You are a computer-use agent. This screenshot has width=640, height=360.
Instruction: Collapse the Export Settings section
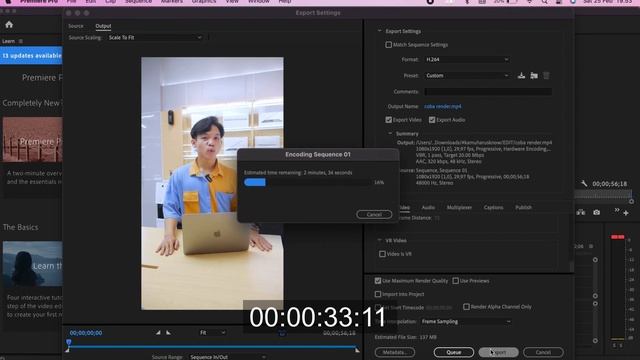(380, 31)
